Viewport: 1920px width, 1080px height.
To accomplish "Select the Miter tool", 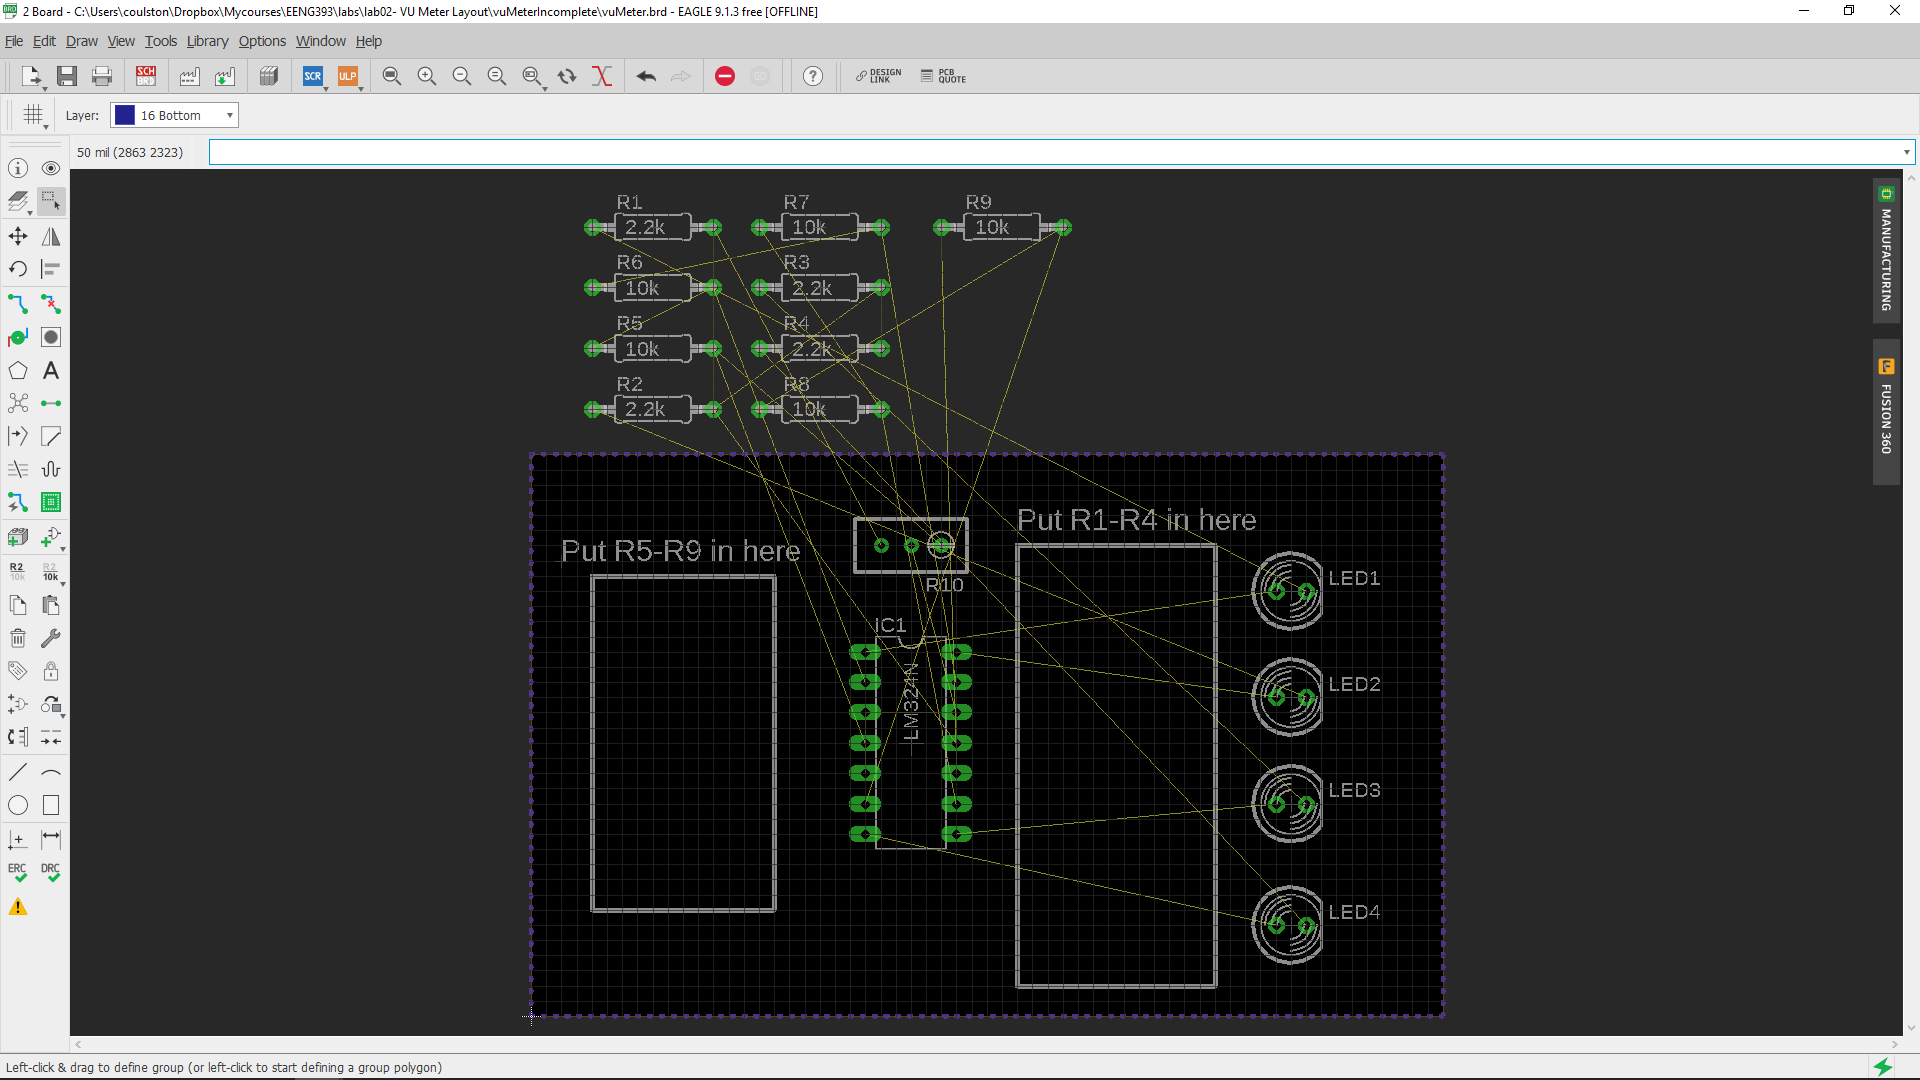I will click(x=51, y=436).
